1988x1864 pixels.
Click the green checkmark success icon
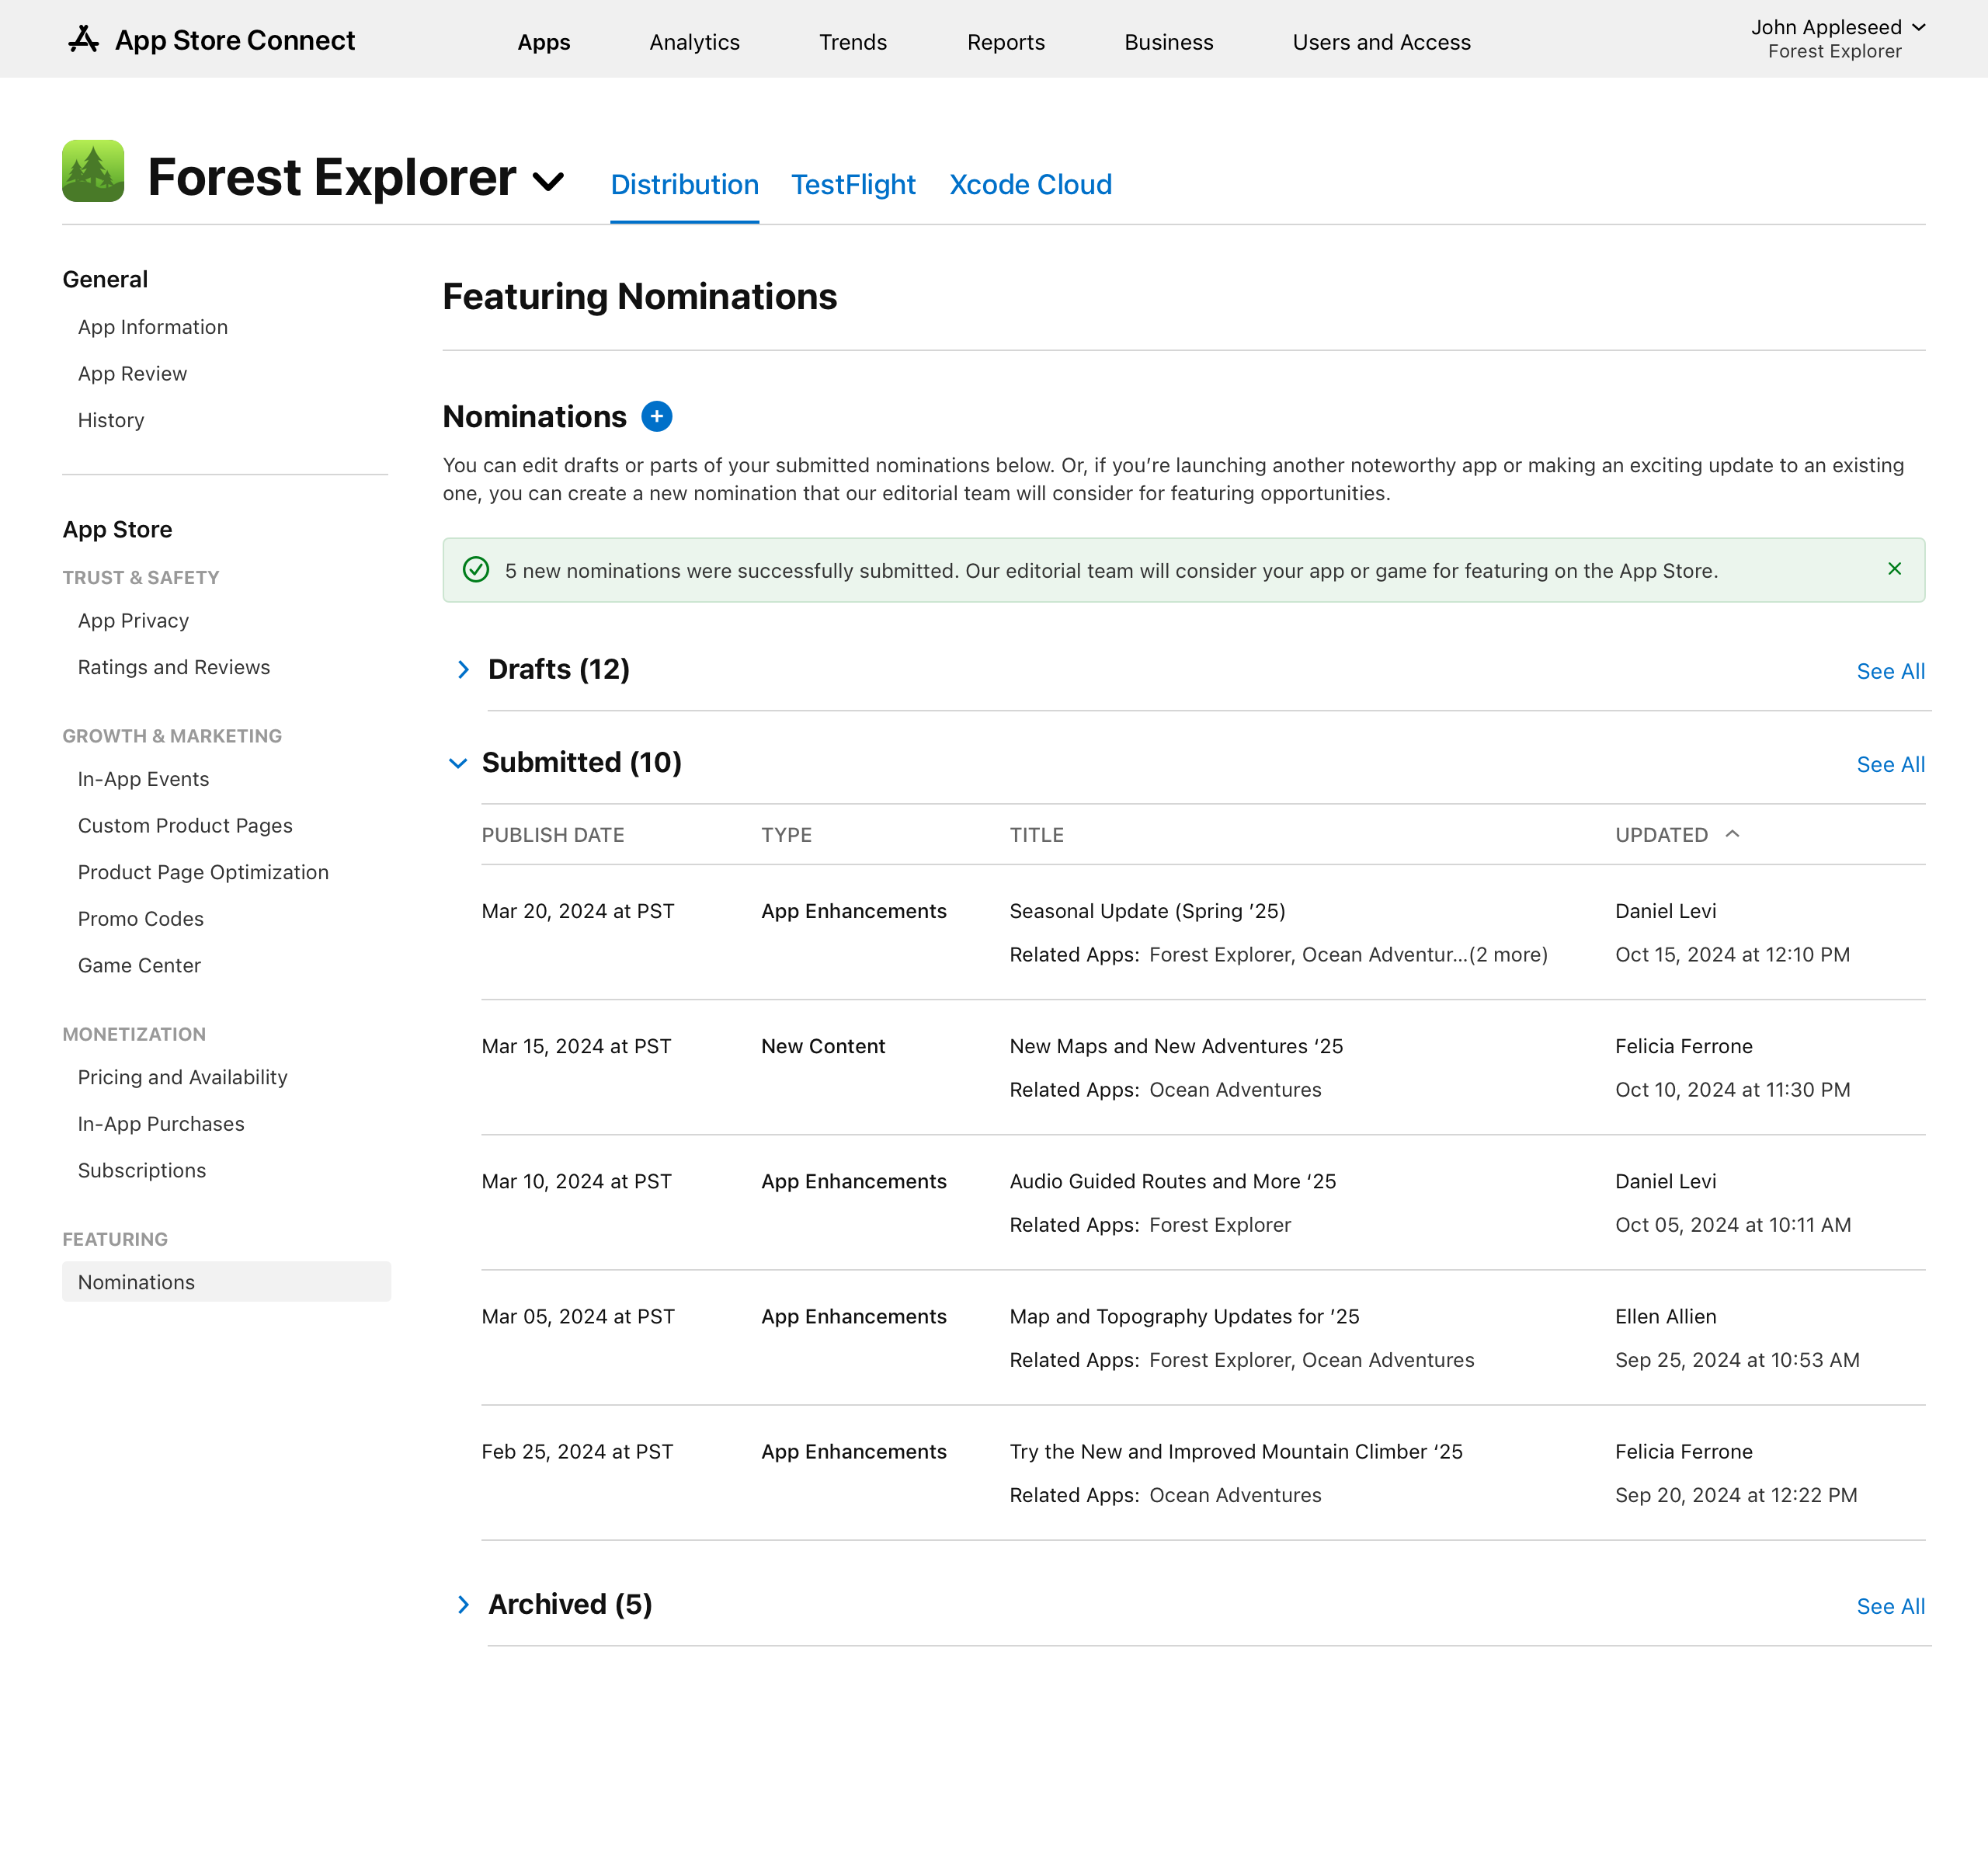(x=476, y=569)
